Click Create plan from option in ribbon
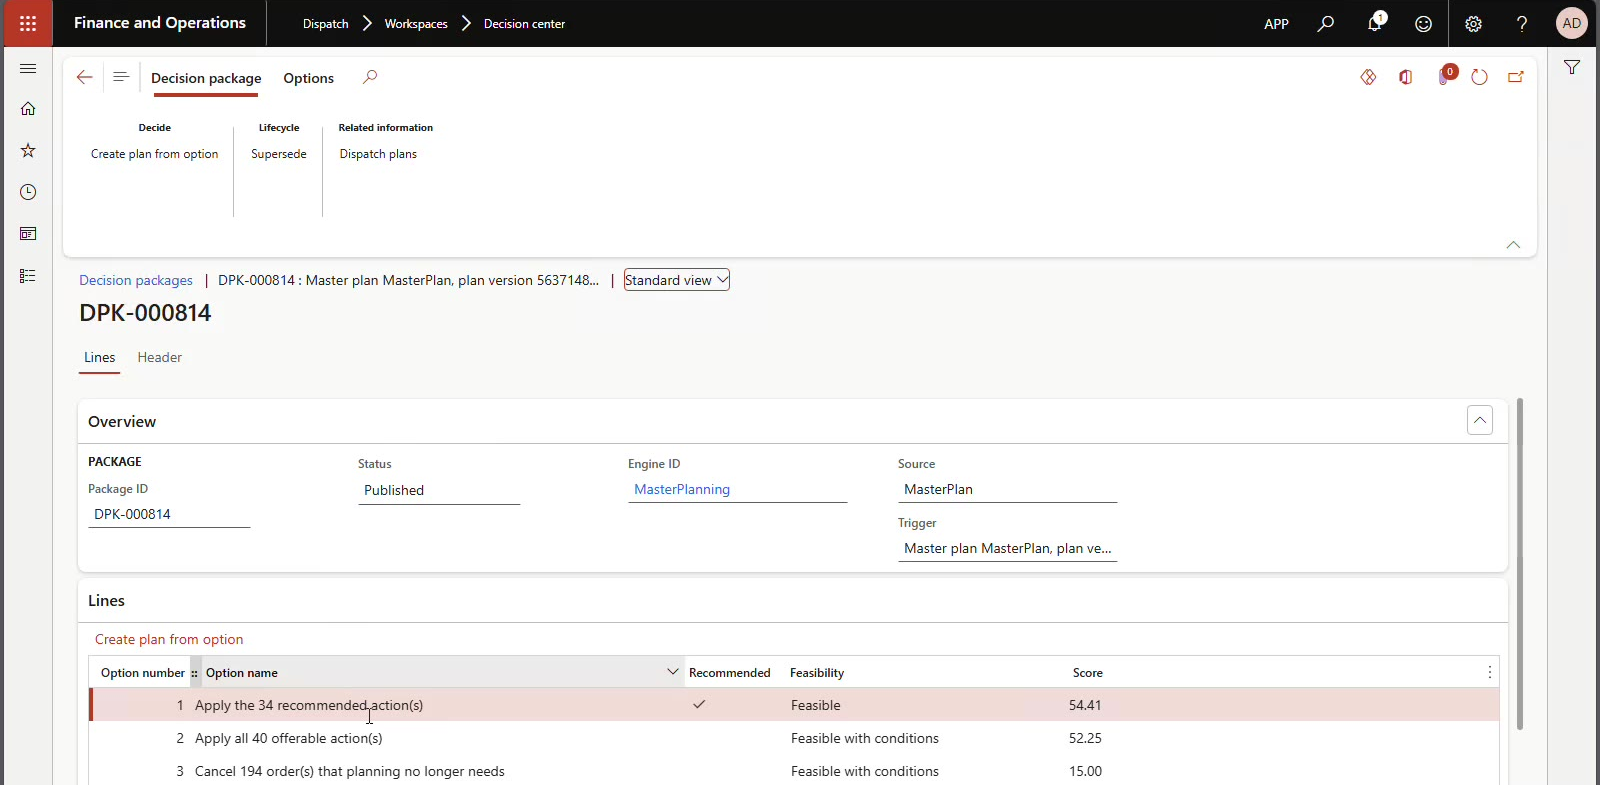Viewport: 1600px width, 785px height. coord(155,154)
